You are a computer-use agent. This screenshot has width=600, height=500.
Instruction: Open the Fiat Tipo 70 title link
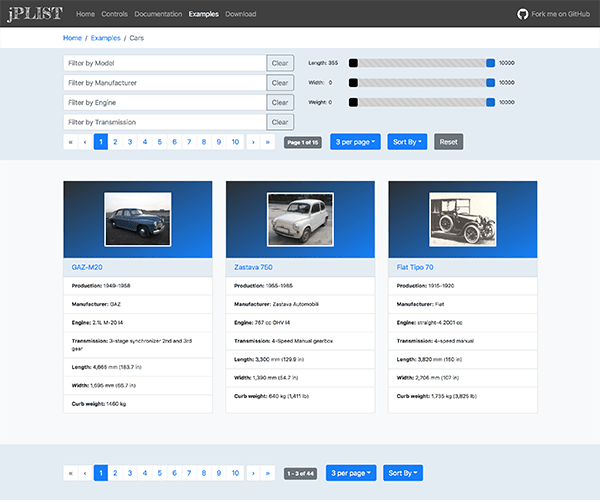[415, 267]
